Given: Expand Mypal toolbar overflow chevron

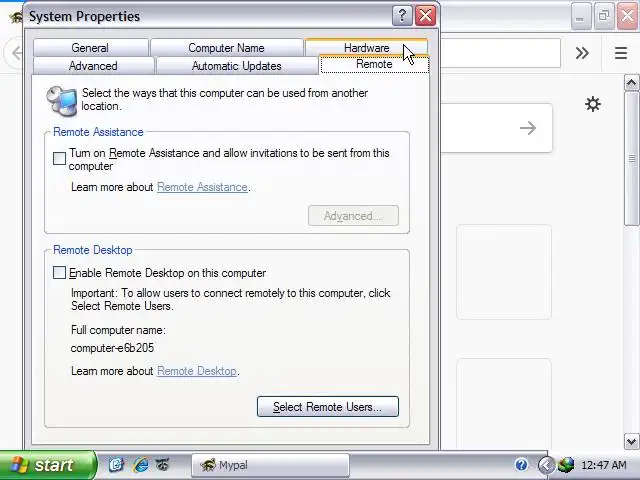Looking at the screenshot, I should pyautogui.click(x=582, y=53).
